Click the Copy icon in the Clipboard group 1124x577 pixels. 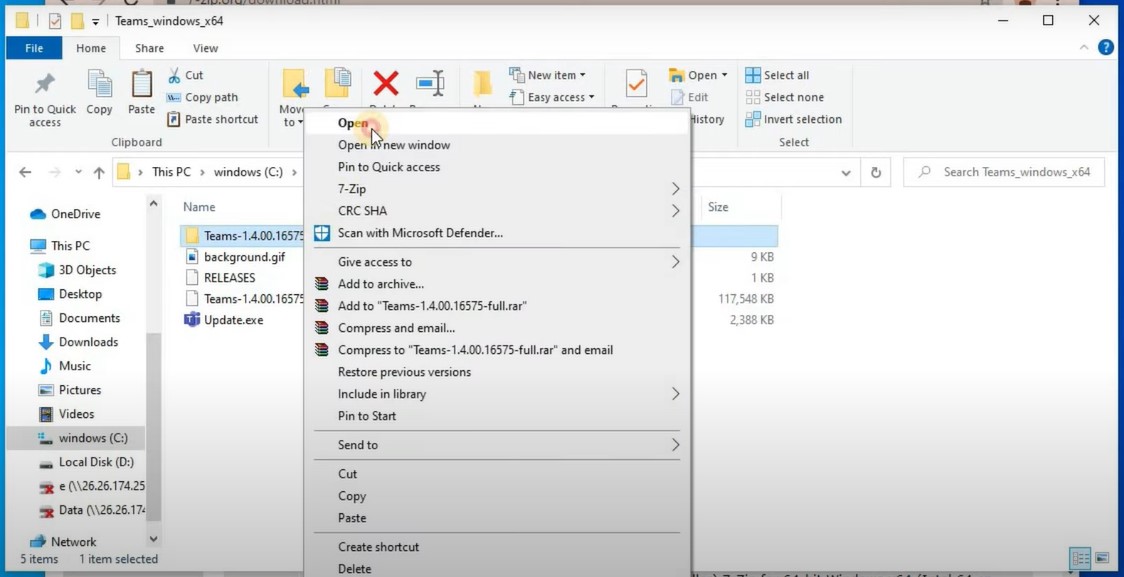[x=98, y=85]
